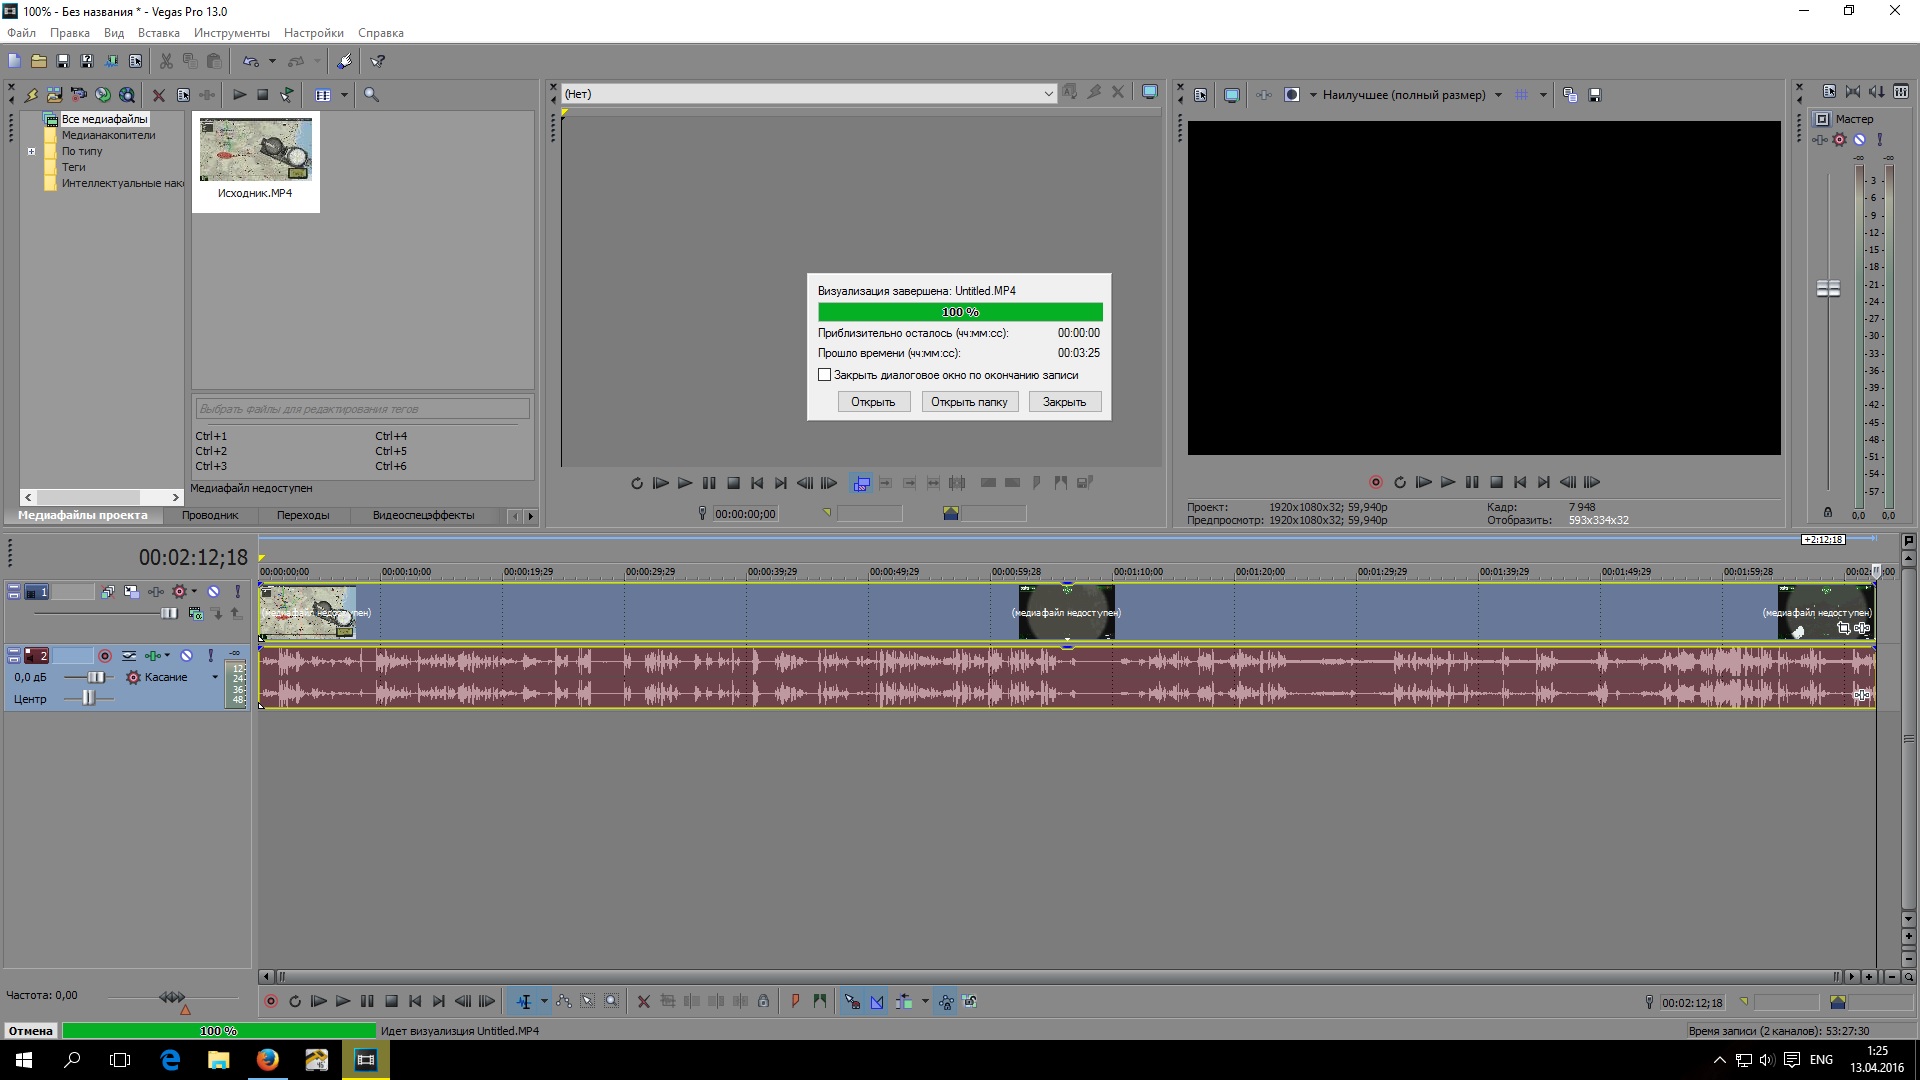Switch to the 'Видеоспецэффекты' tab
Image resolution: width=1920 pixels, height=1080 pixels.
[423, 516]
